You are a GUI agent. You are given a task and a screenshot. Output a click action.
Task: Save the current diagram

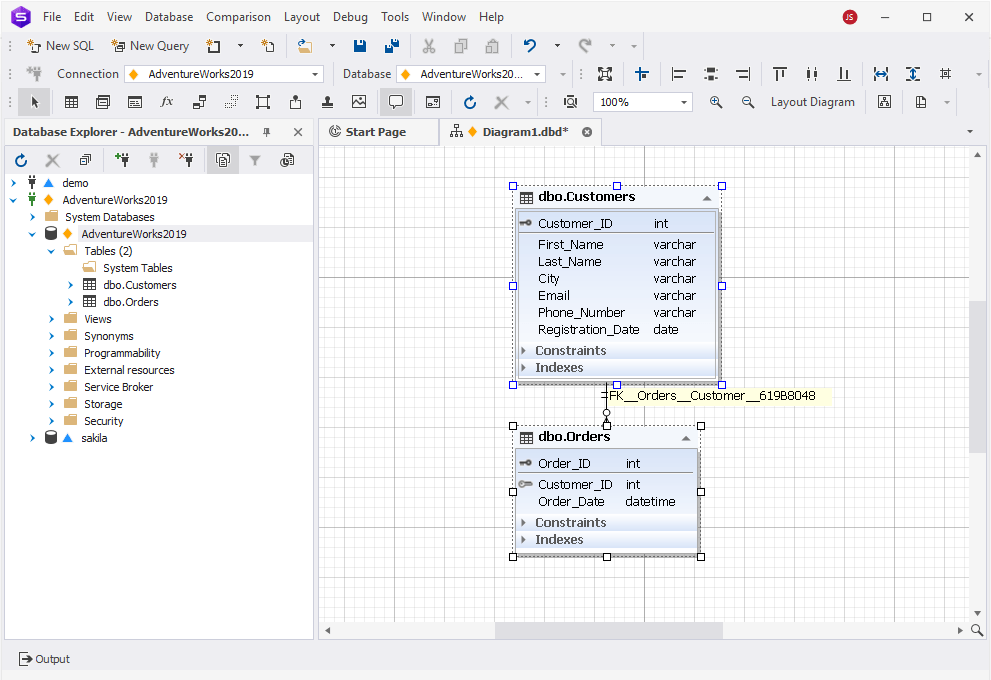pyautogui.click(x=359, y=45)
